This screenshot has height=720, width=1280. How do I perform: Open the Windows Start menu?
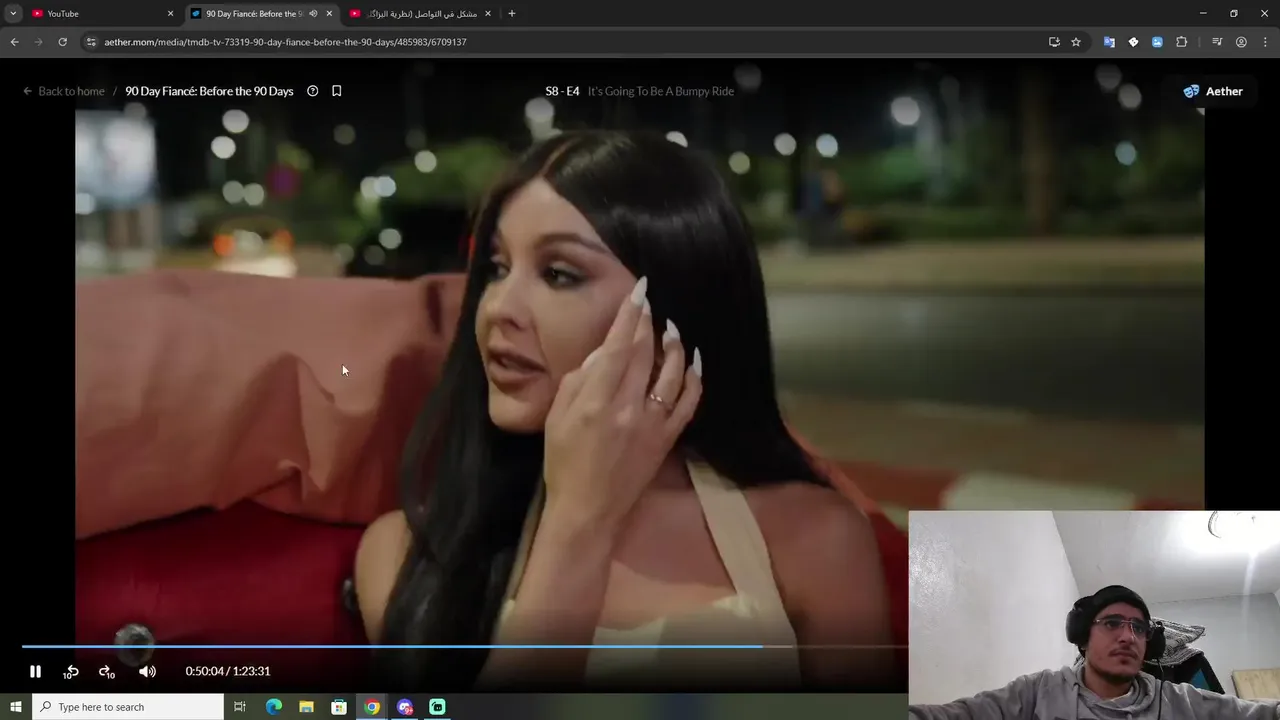pyautogui.click(x=15, y=707)
